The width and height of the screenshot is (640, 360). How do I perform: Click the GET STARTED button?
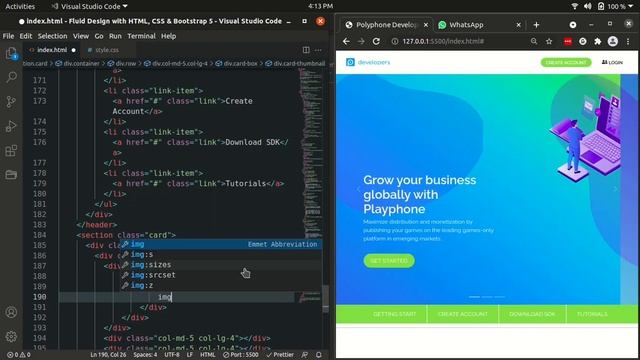(x=389, y=260)
